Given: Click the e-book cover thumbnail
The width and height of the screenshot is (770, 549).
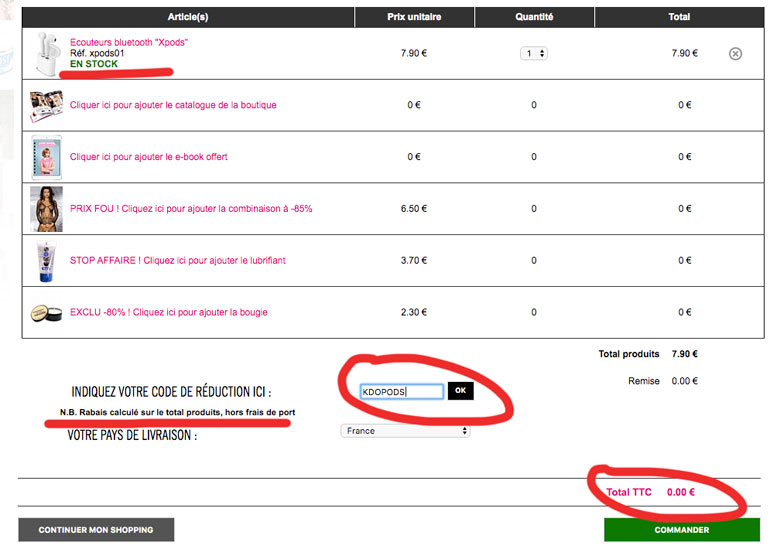Looking at the screenshot, I should tap(46, 157).
